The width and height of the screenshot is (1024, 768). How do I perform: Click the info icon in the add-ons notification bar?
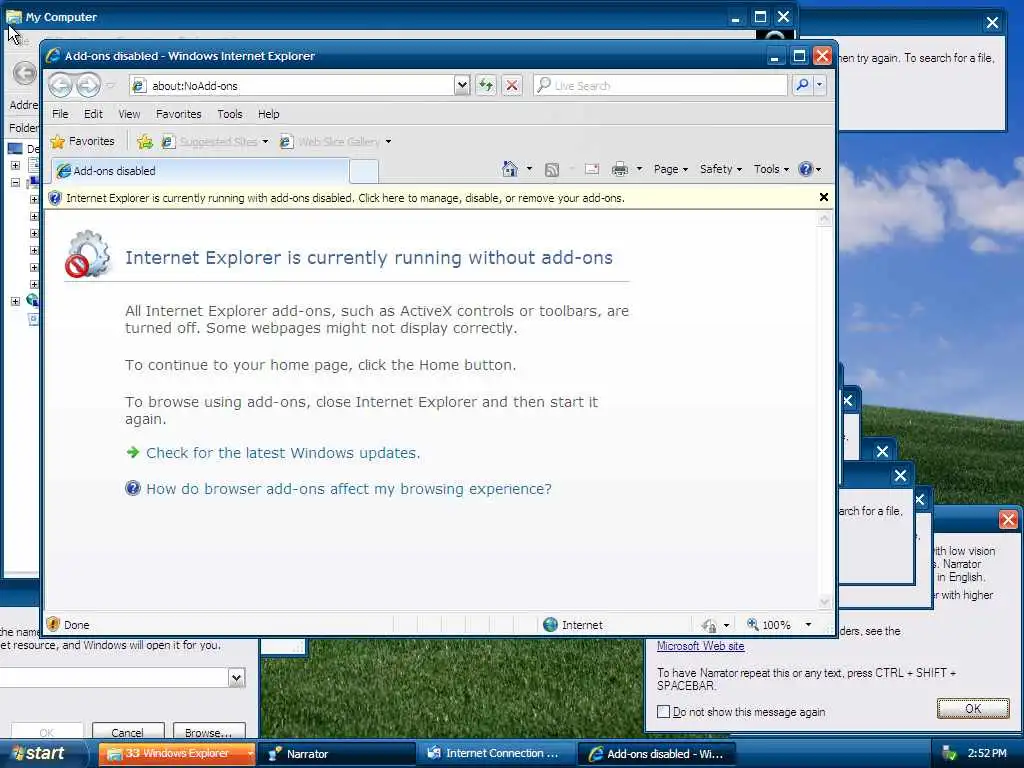[x=55, y=198]
